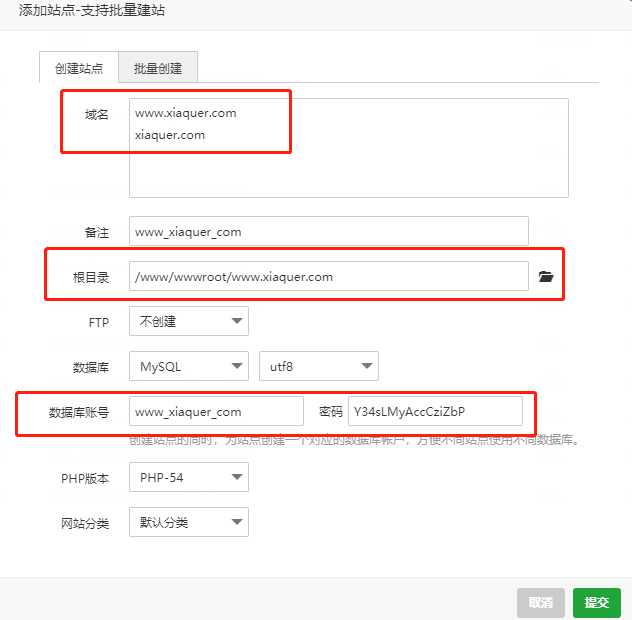632x620 pixels.
Task: Click the dialog title 添加站点-支持批量建站
Action: (92, 10)
